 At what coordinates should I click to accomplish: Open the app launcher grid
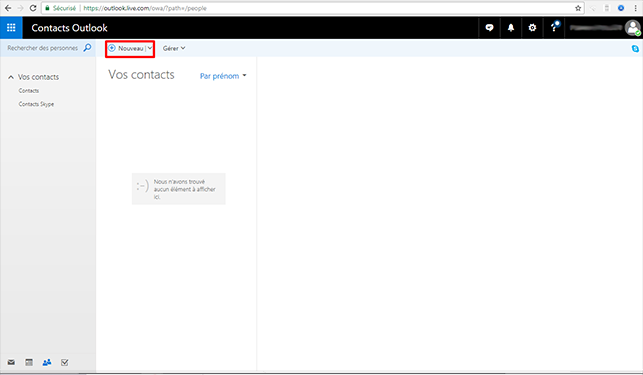[x=11, y=27]
